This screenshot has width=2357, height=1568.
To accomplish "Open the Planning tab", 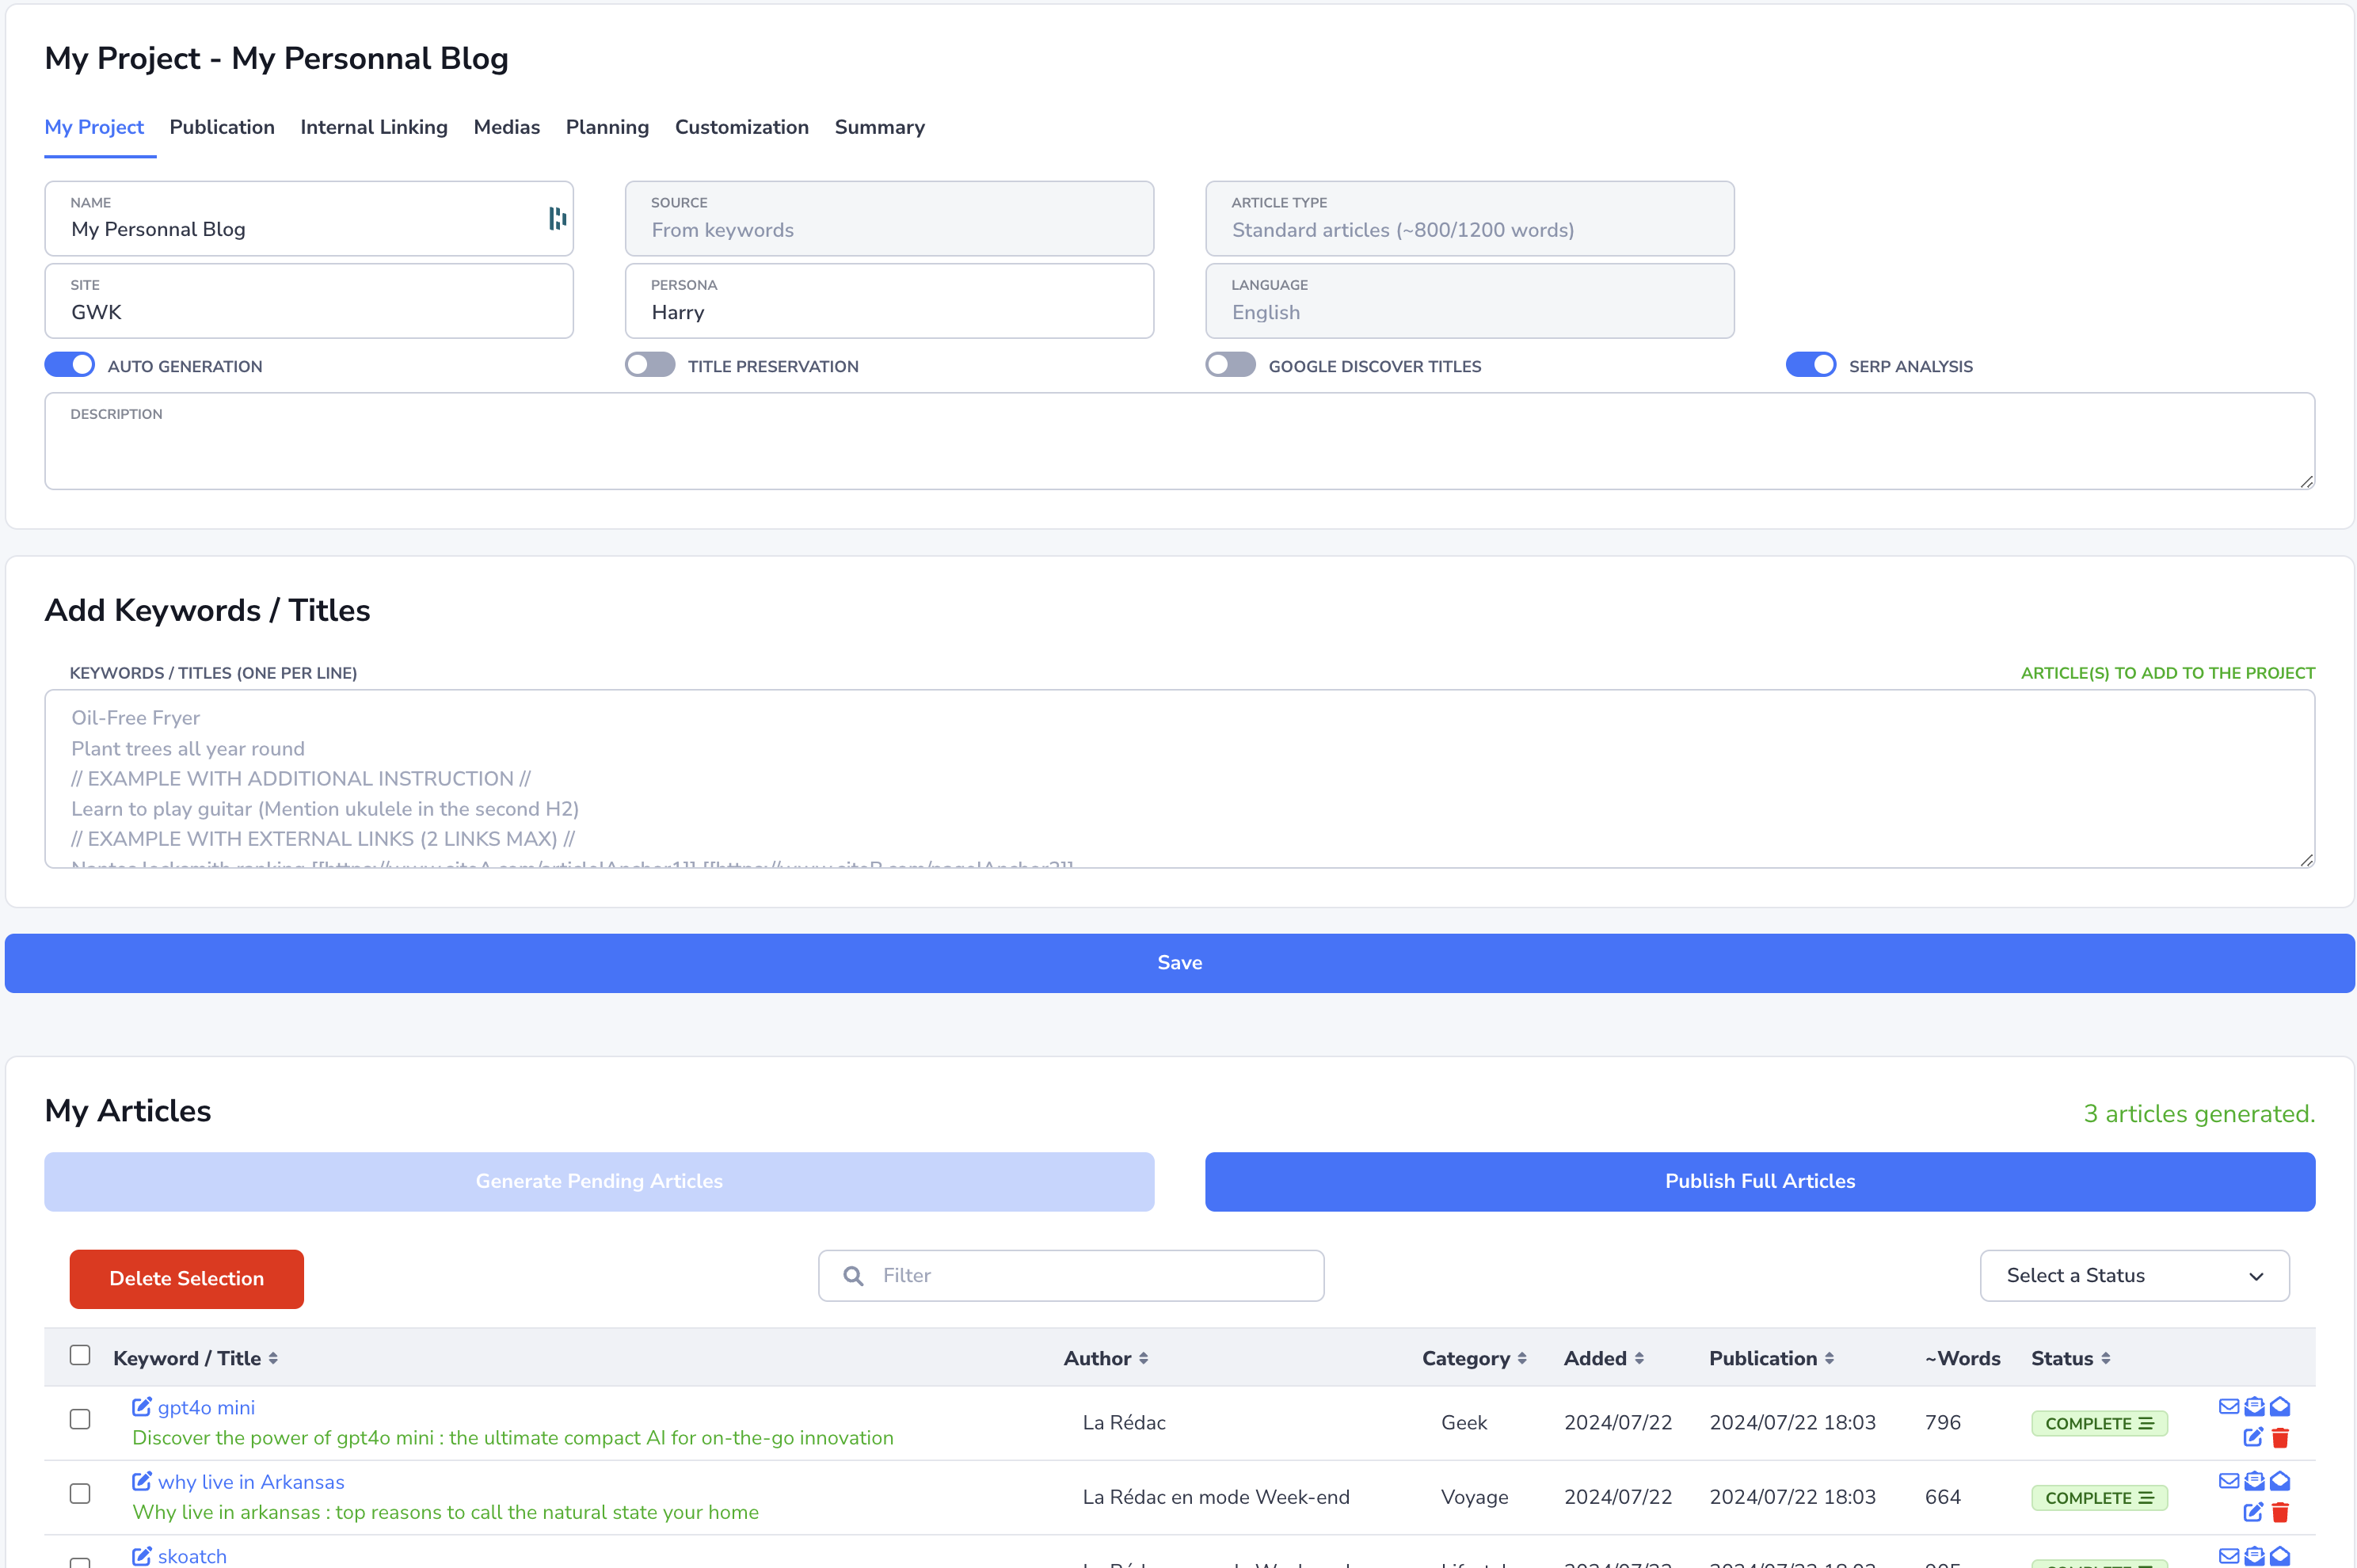I will tap(607, 127).
